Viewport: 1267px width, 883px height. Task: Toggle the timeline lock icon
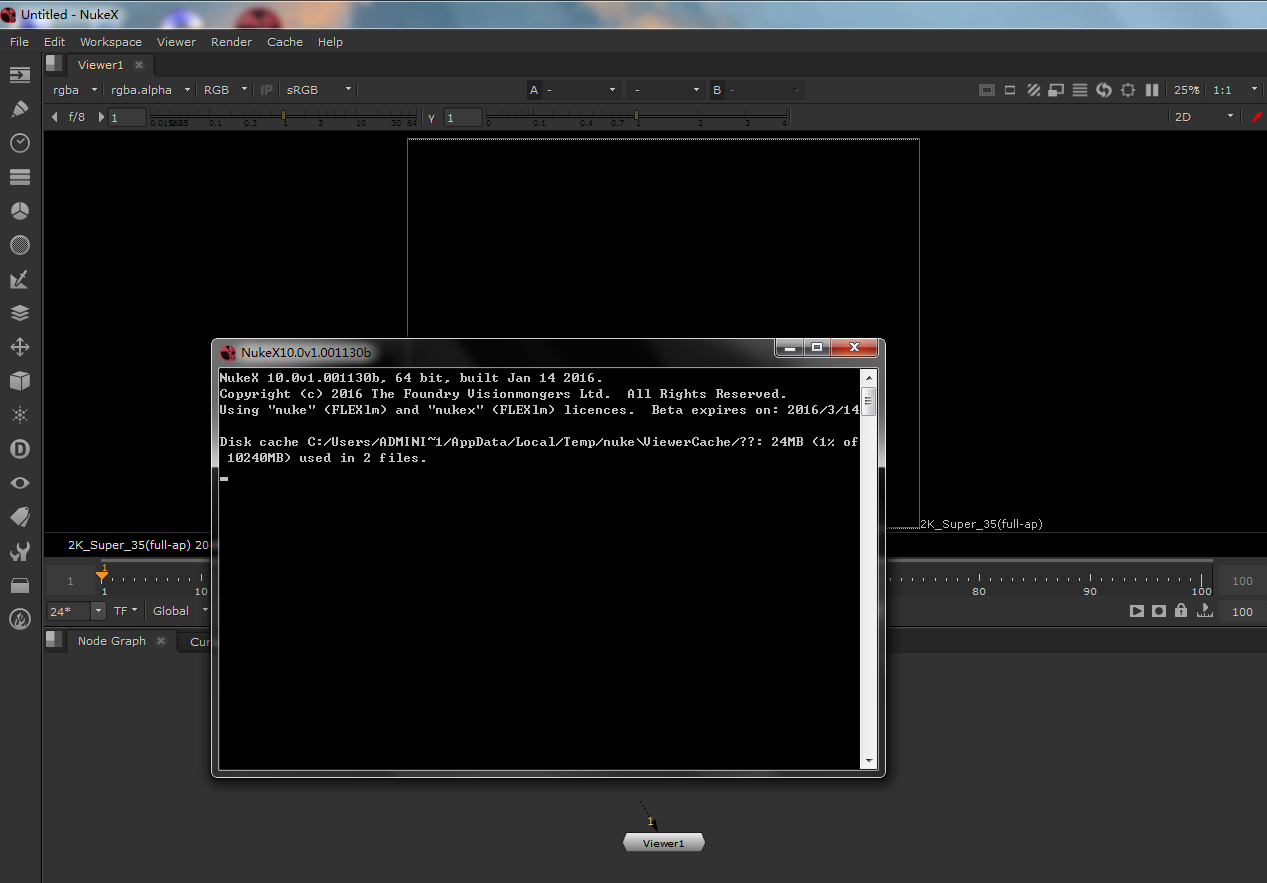pyautogui.click(x=1181, y=611)
